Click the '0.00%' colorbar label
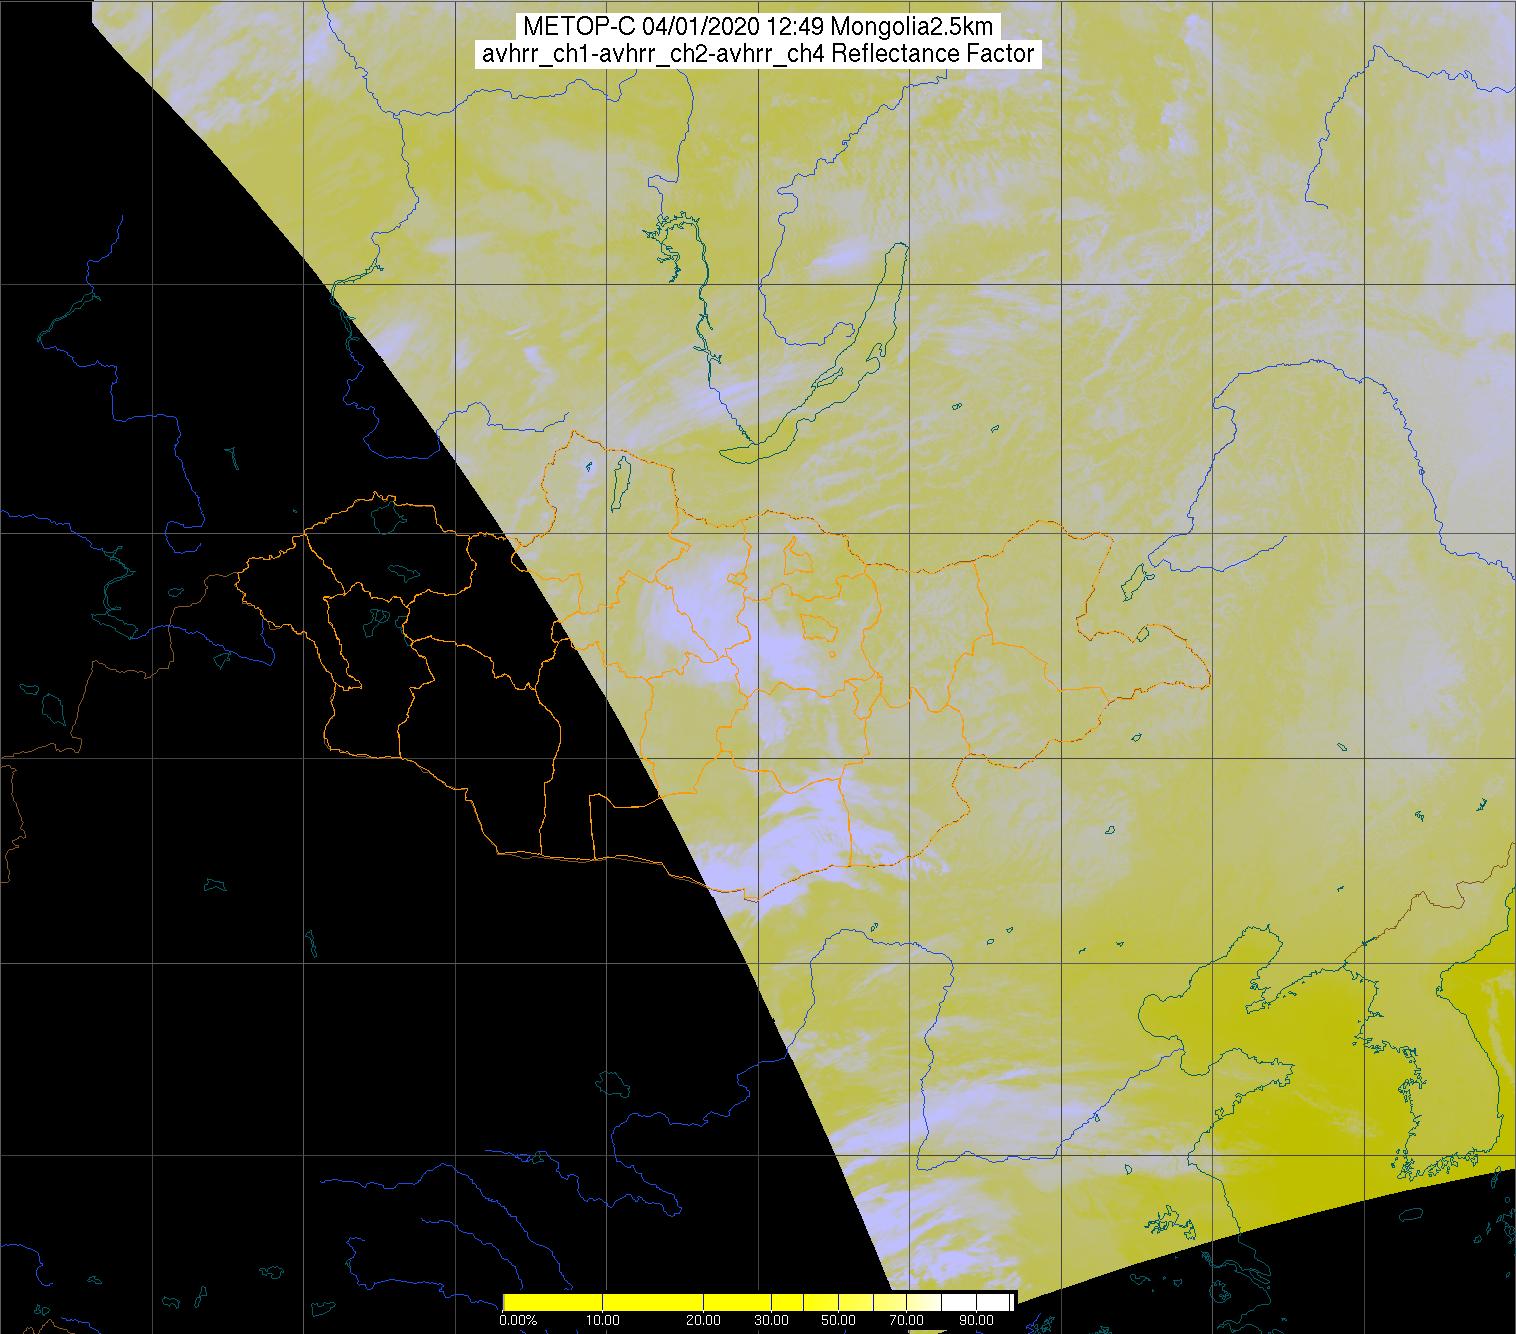1516x1334 pixels. (x=517, y=1321)
